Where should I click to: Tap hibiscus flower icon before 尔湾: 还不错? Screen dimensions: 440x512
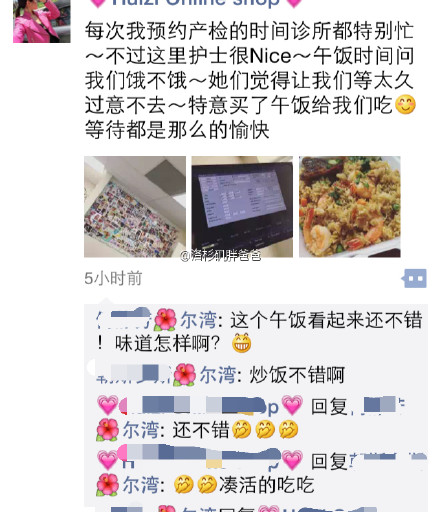(108, 430)
